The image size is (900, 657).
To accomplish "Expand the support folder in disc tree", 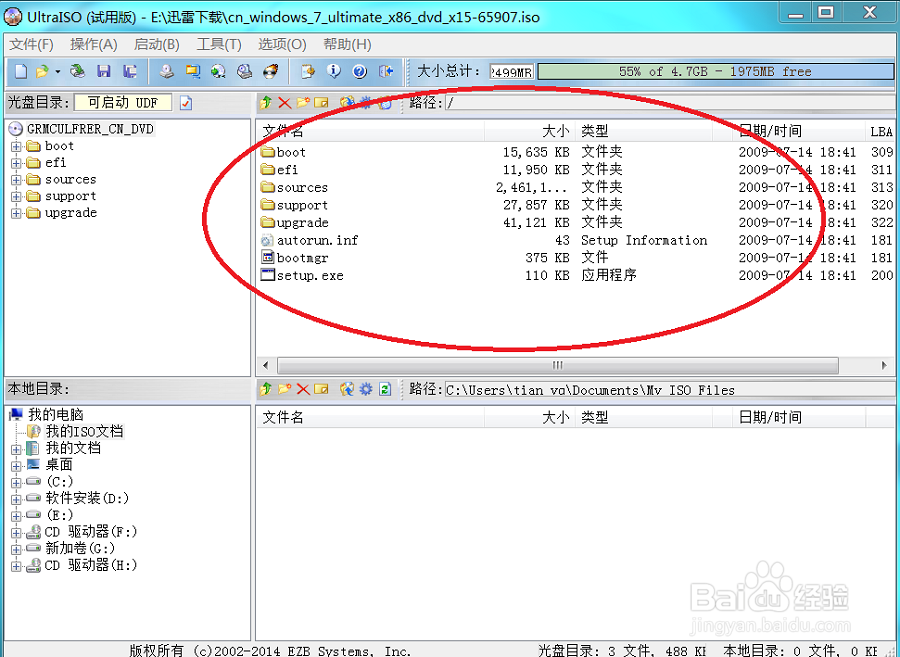I will click(x=16, y=196).
